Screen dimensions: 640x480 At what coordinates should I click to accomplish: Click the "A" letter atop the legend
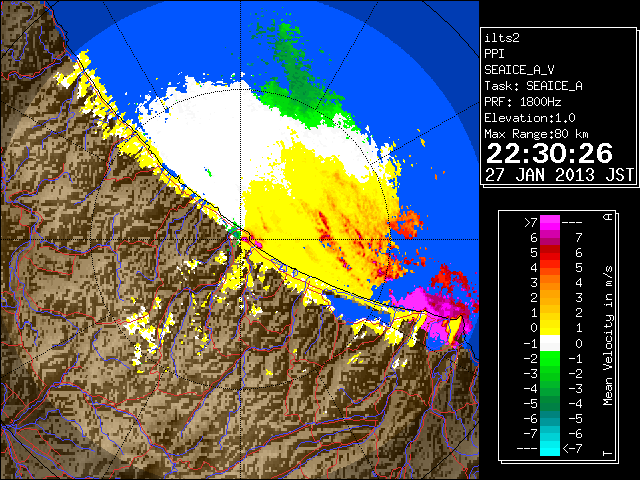(609, 217)
